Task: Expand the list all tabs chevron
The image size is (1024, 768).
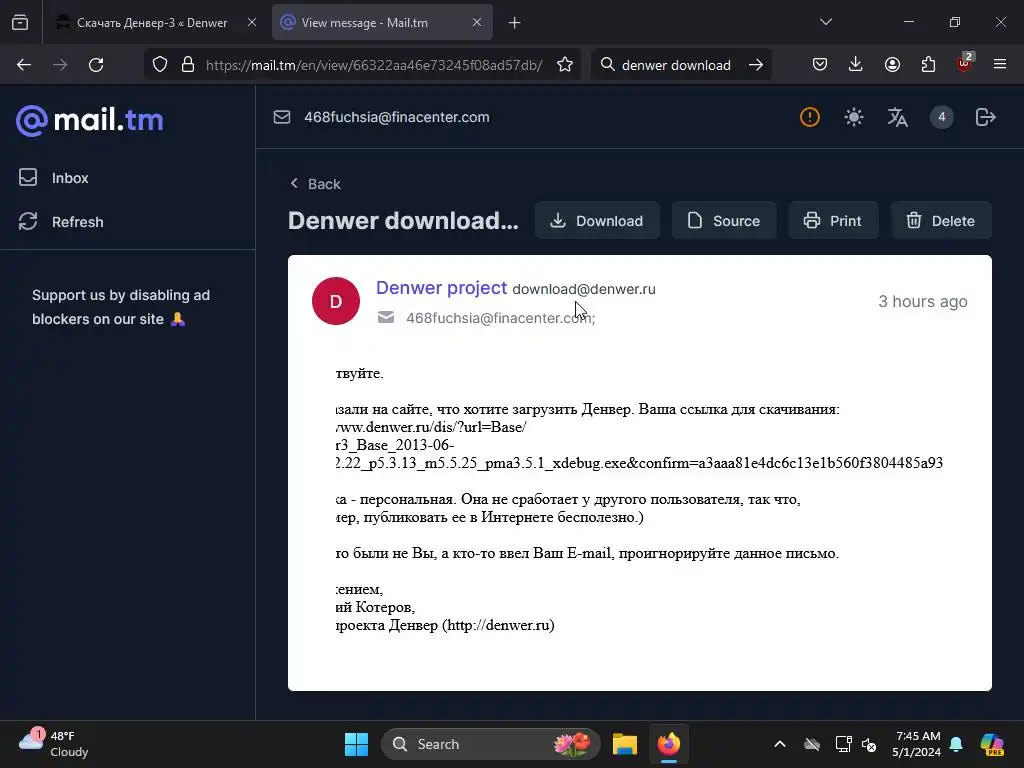Action: 825,22
